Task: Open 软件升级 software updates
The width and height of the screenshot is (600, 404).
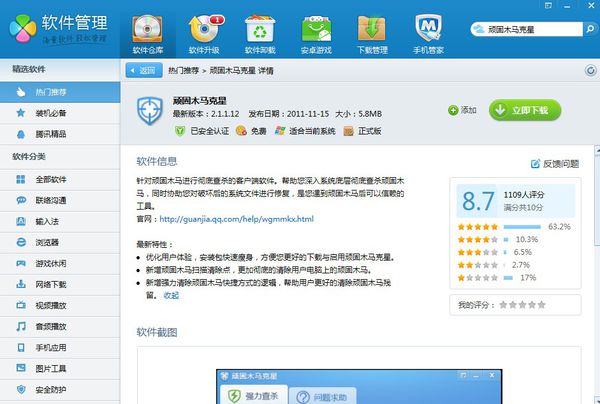Action: [204, 34]
